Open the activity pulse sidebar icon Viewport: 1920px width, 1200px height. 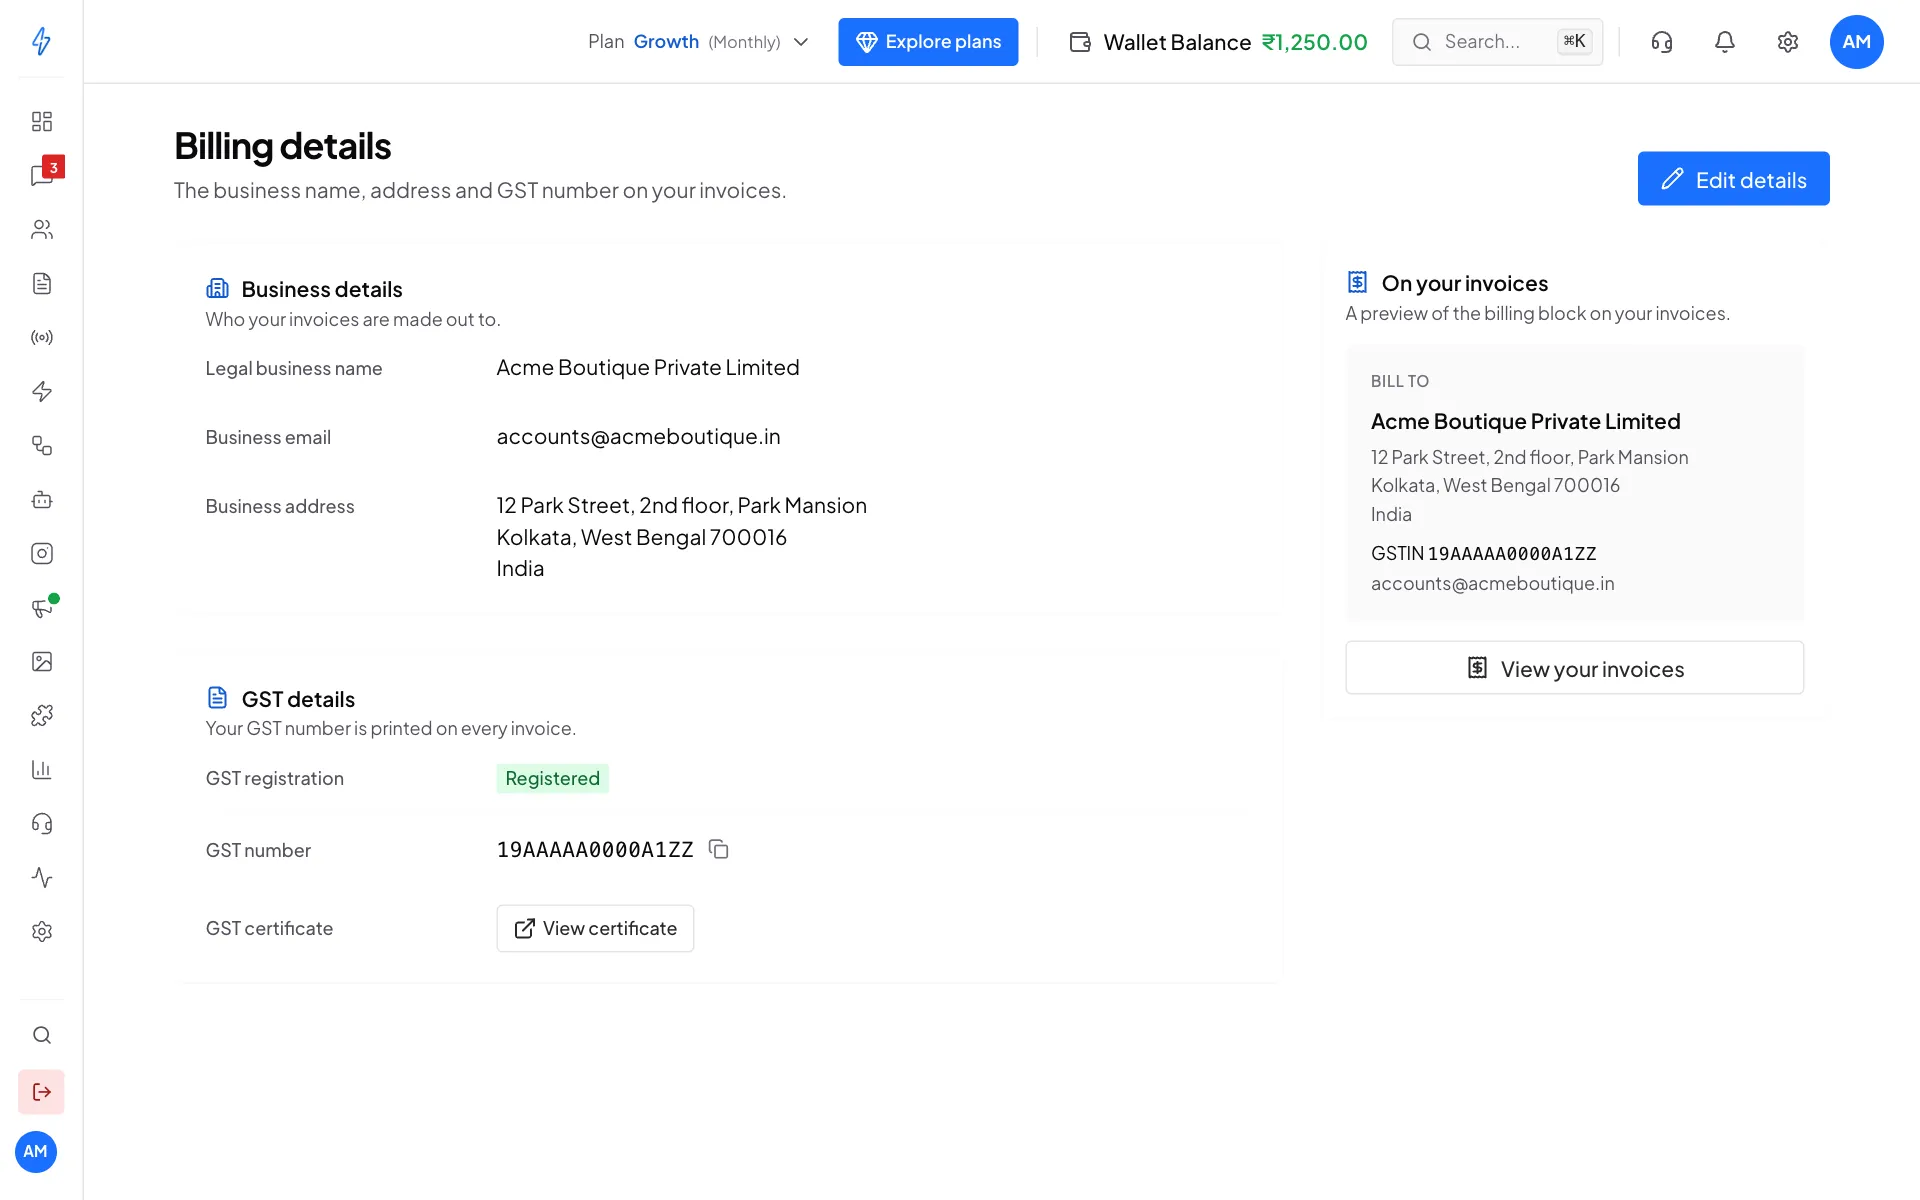pyautogui.click(x=41, y=877)
